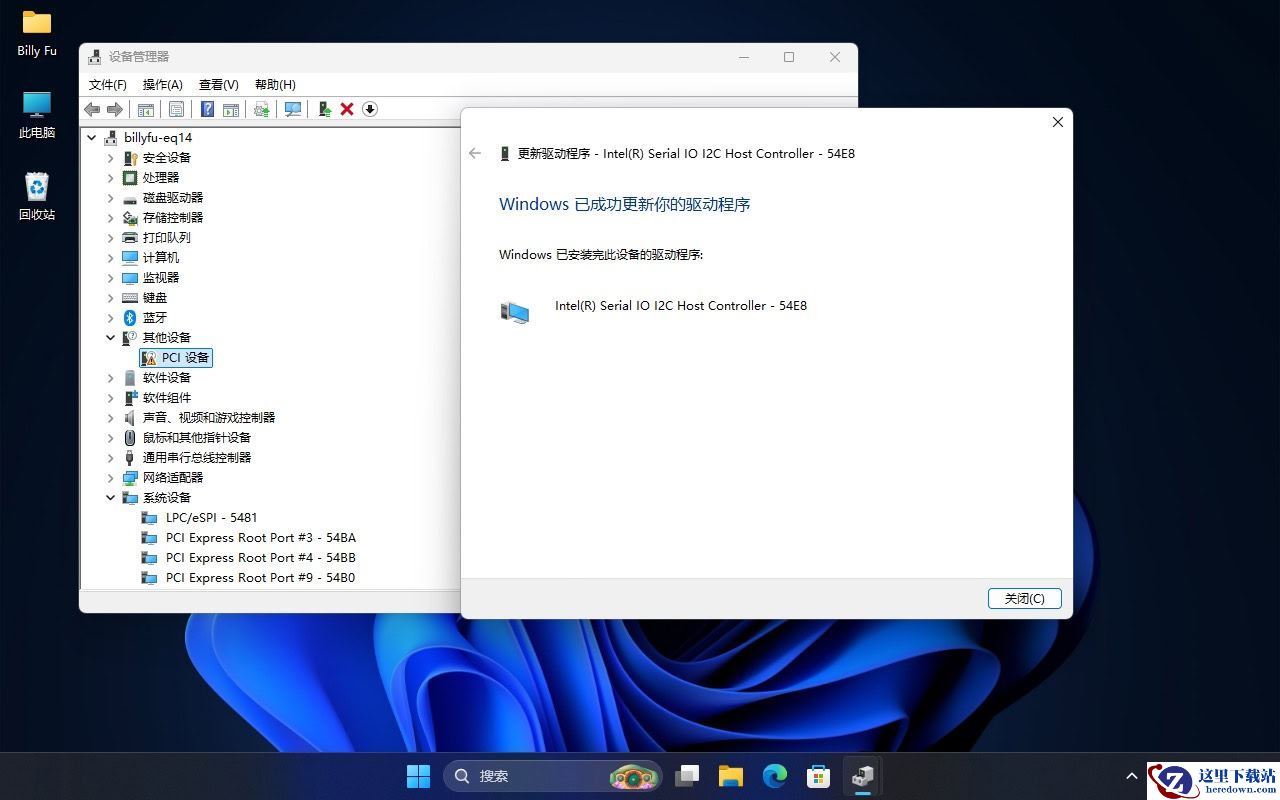Open the 文件(F) menu
The image size is (1280, 800).
(108, 85)
